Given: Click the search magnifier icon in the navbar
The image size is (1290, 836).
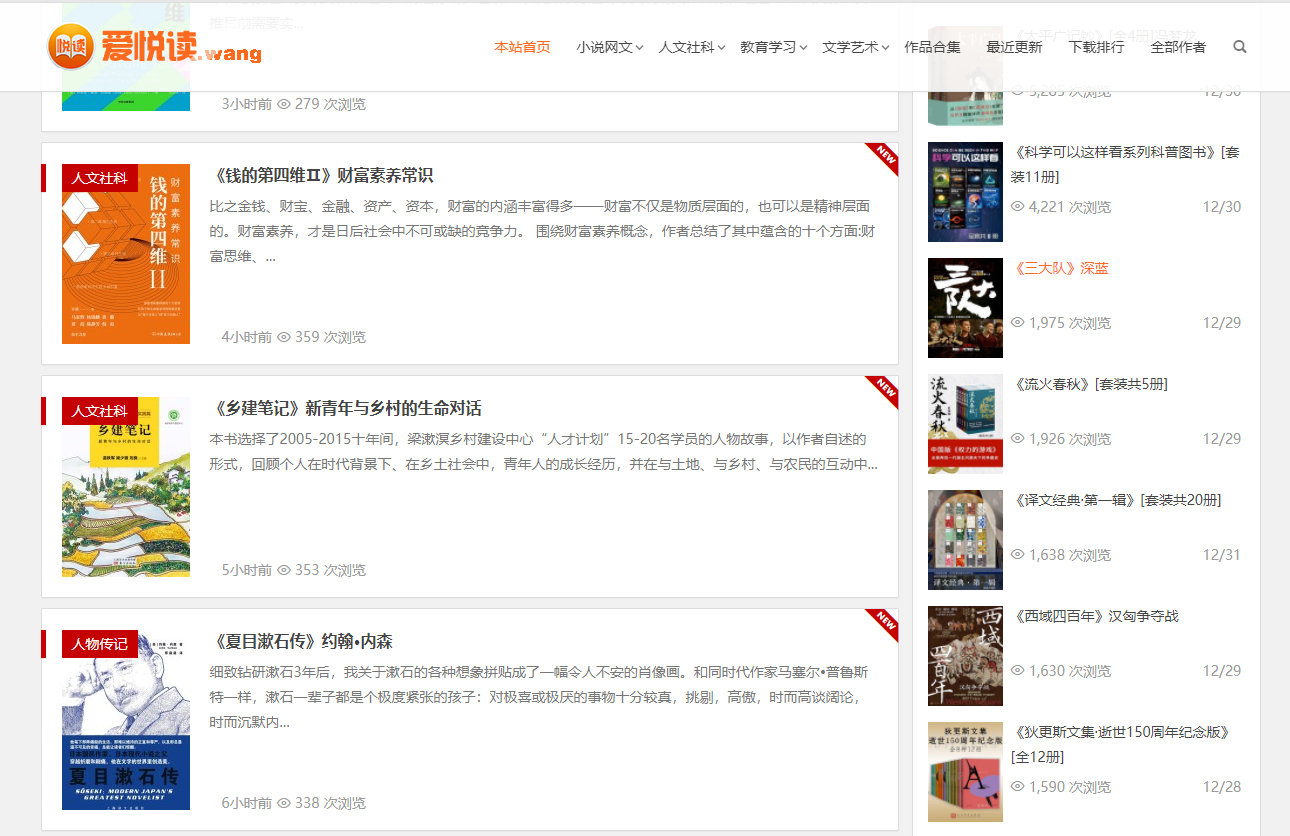Looking at the screenshot, I should pyautogui.click(x=1240, y=47).
